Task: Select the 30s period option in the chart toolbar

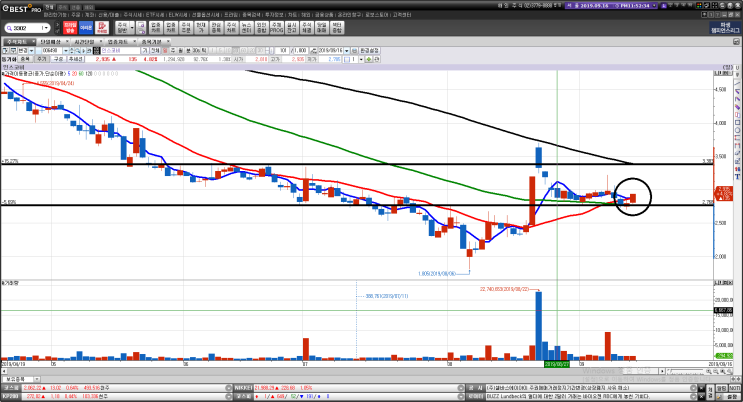Action: click(x=196, y=50)
